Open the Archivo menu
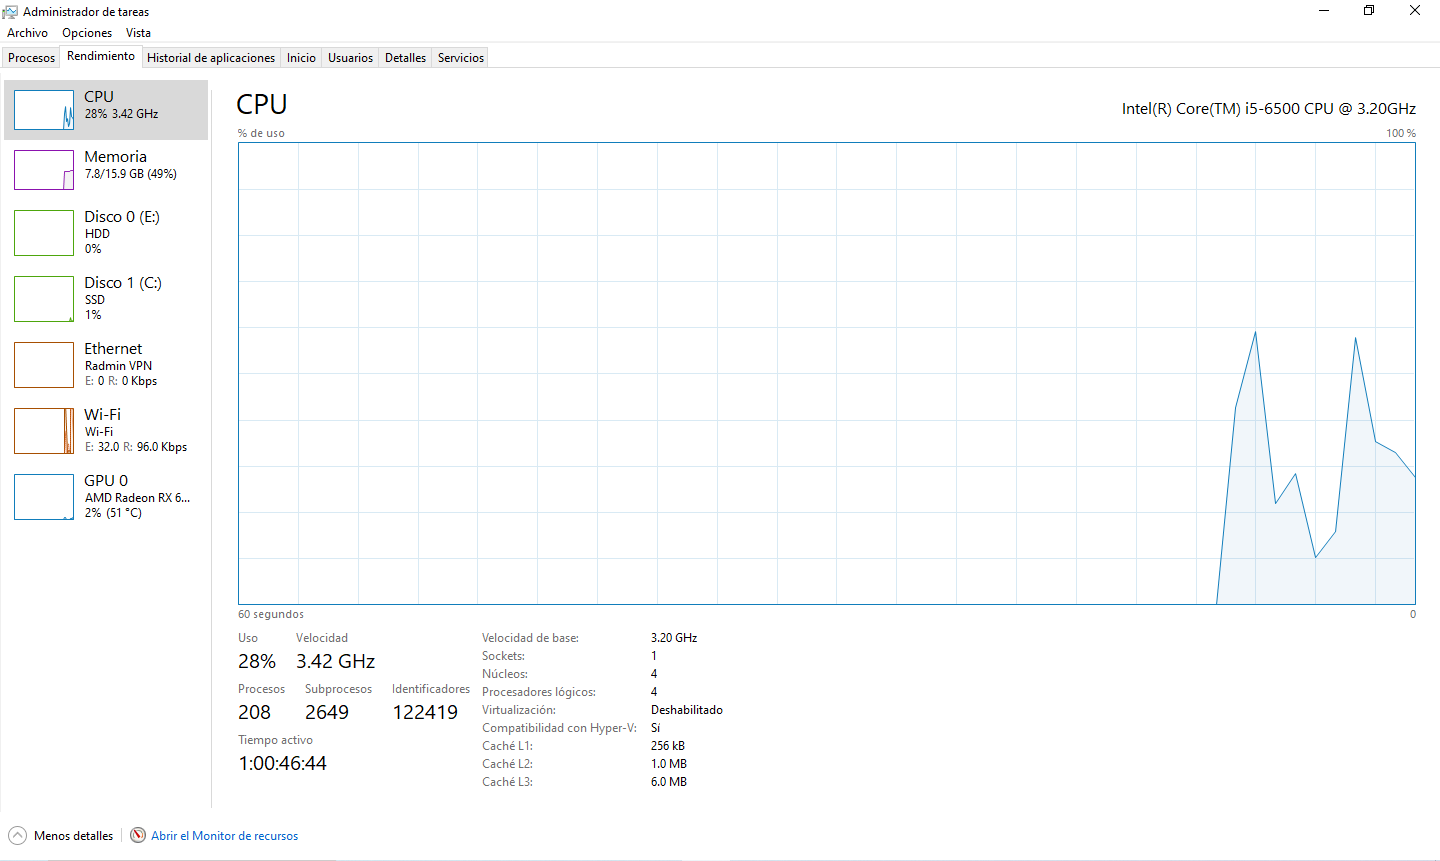Screen dimensions: 1440x861 click(x=27, y=33)
